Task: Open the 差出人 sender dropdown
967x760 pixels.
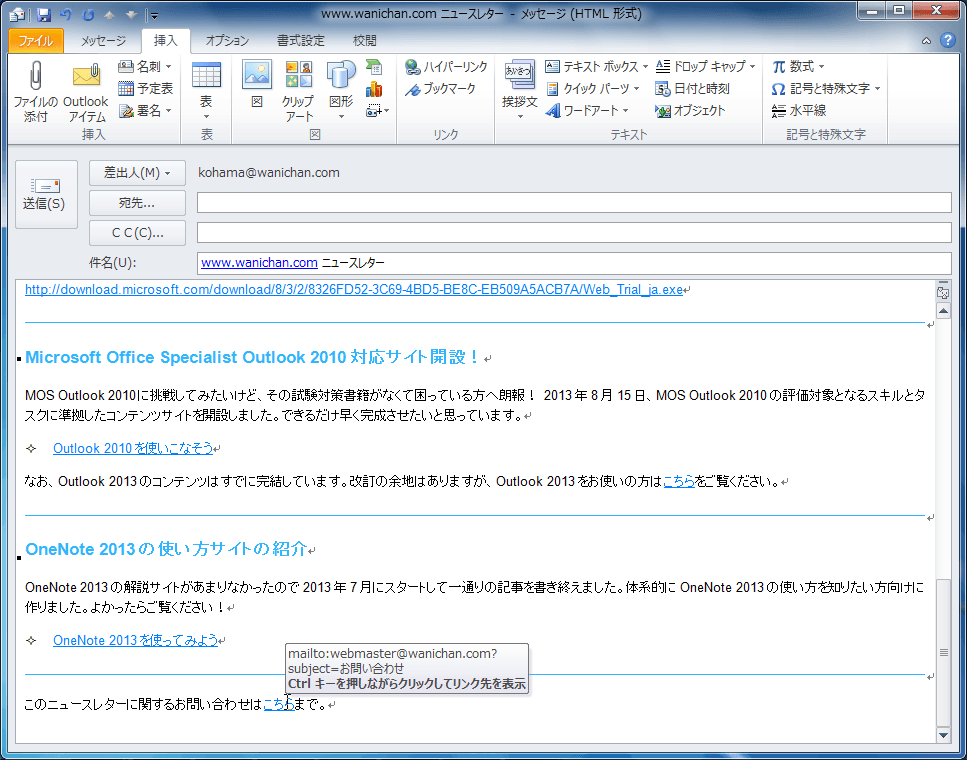Action: 137,173
